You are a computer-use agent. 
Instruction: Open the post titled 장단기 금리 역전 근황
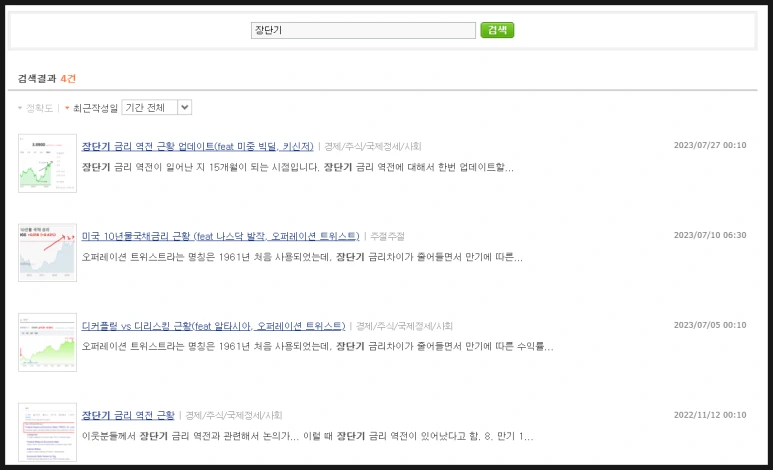coord(128,415)
